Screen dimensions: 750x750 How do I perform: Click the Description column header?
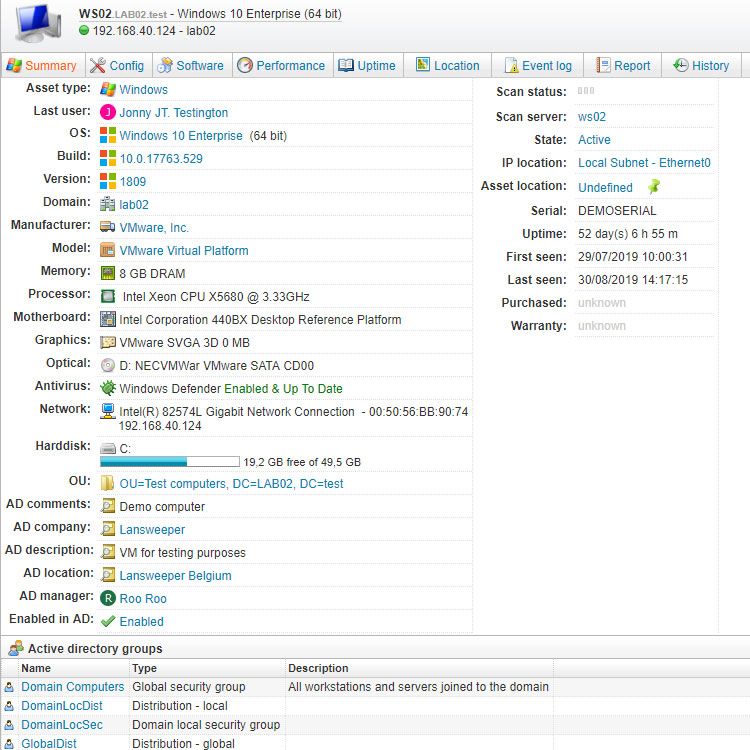click(318, 668)
